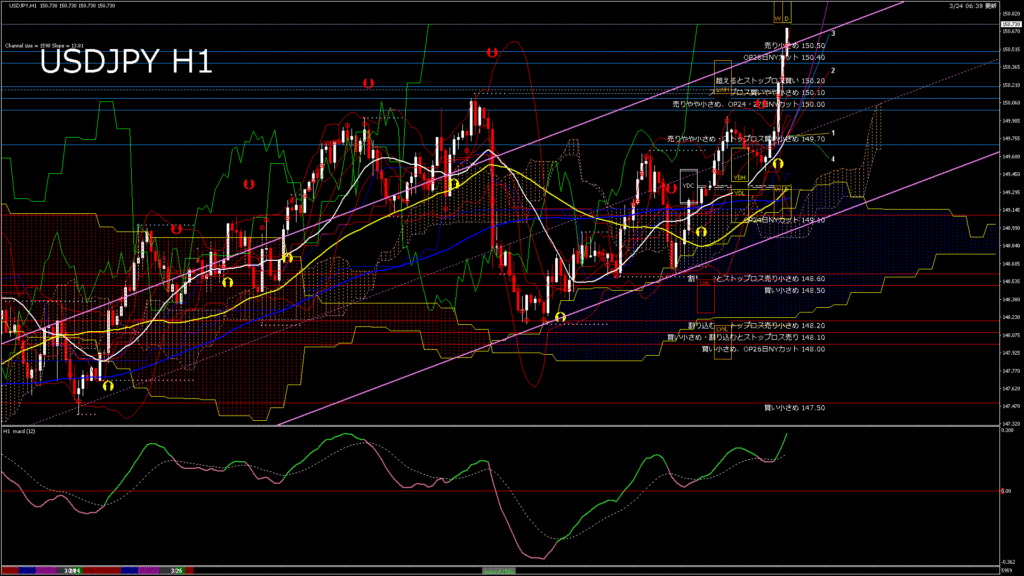Viewport: 1024px width, 576px height.
Task: Select the white YDC box on chart
Action: (x=688, y=186)
